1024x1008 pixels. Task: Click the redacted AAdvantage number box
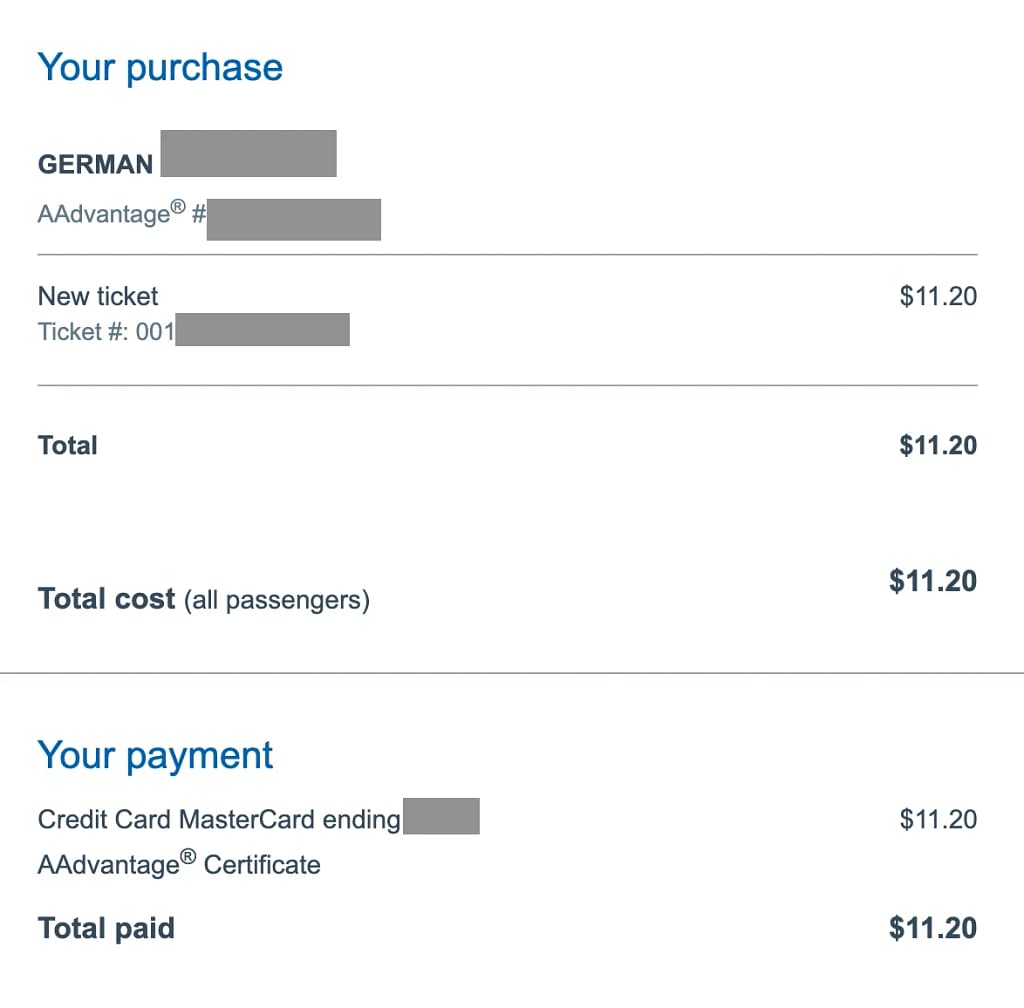pos(294,220)
